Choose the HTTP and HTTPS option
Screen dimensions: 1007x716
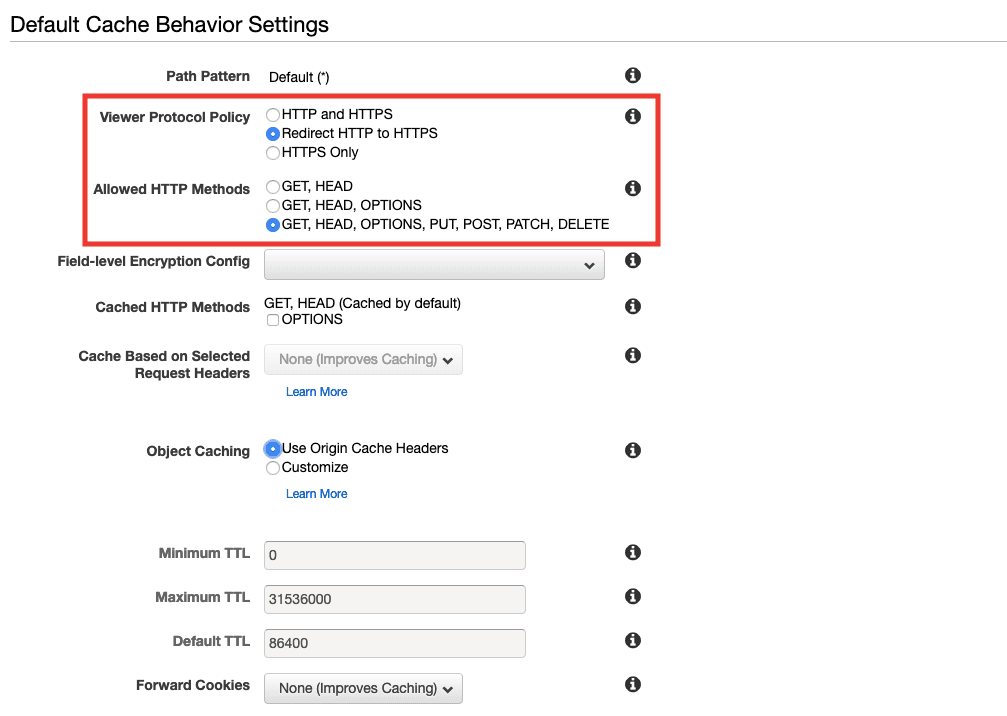click(x=273, y=115)
